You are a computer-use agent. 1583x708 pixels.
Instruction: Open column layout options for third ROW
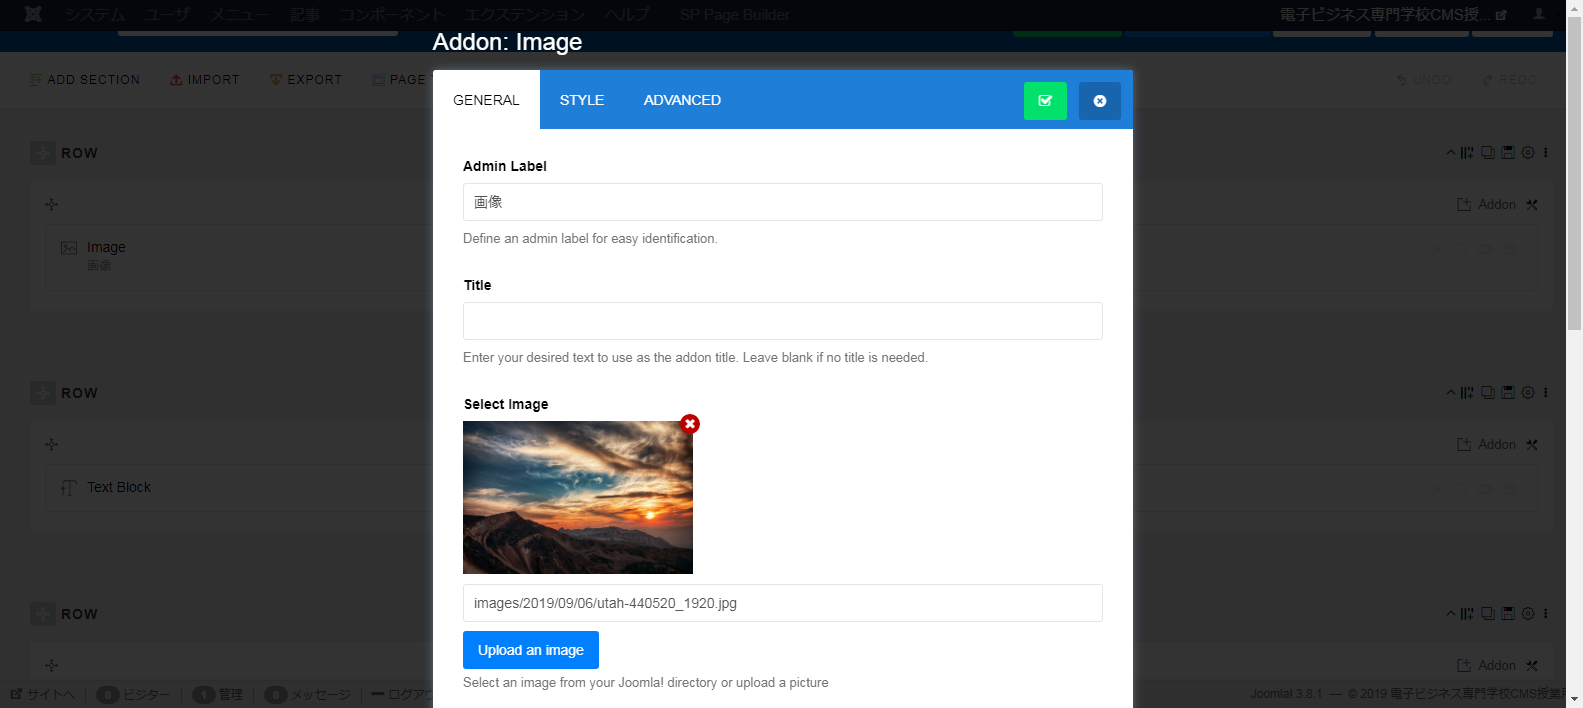1467,614
